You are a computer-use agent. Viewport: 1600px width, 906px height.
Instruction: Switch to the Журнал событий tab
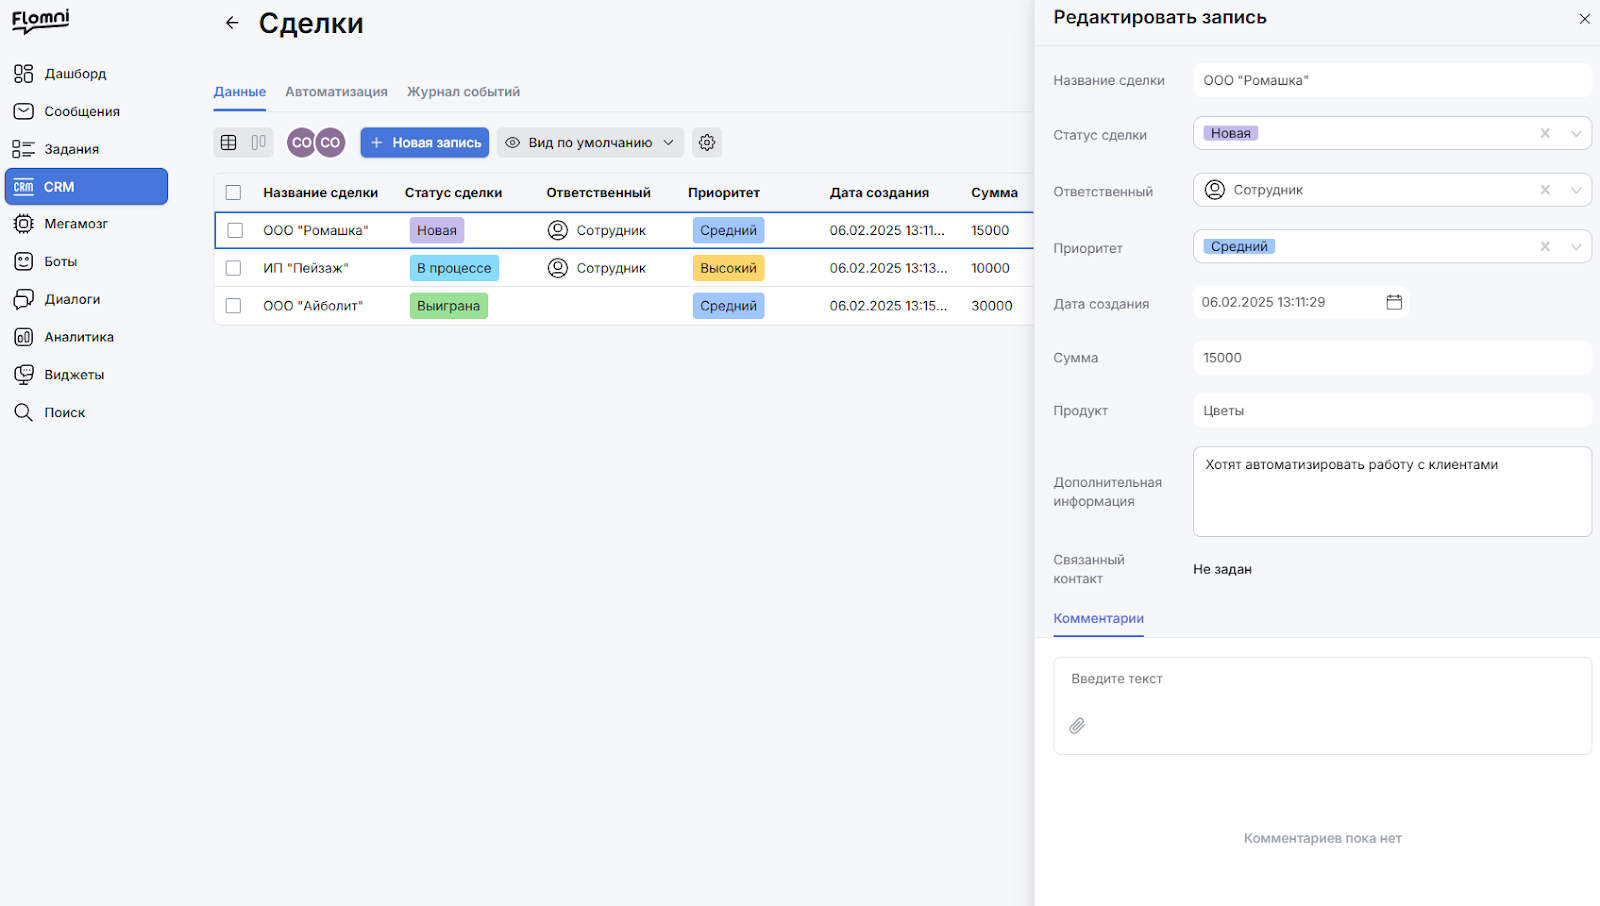click(463, 92)
